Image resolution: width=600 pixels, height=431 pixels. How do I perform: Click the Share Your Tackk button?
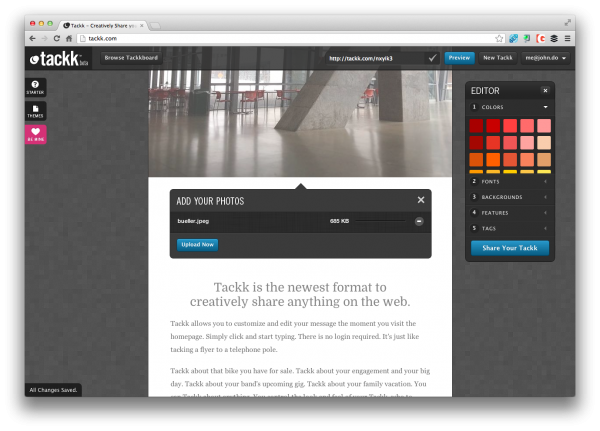[510, 248]
